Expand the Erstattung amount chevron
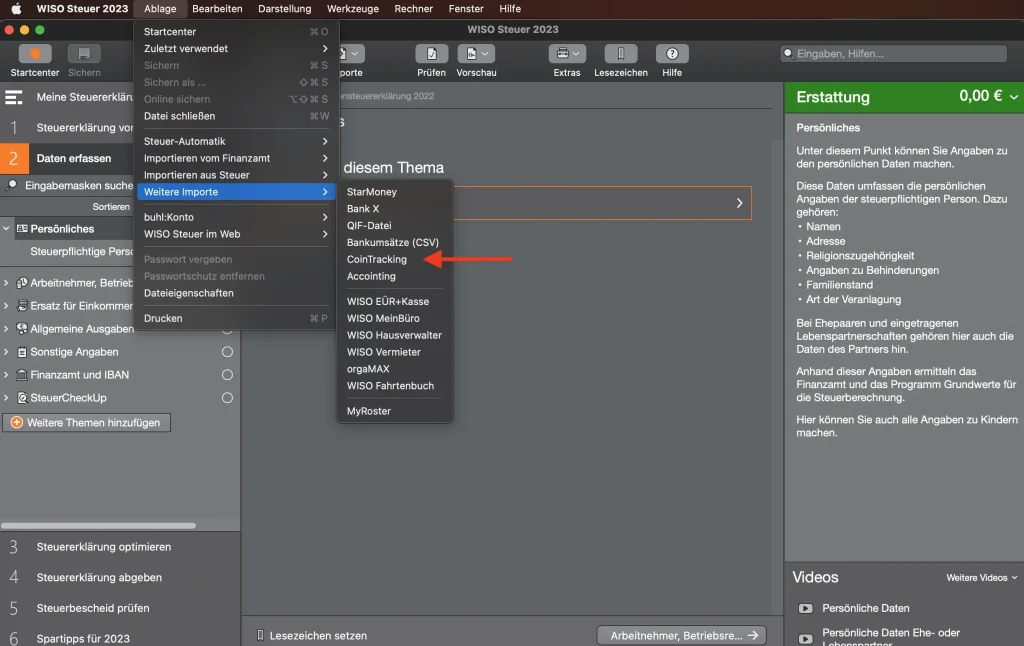The width and height of the screenshot is (1024, 646). (1014, 97)
